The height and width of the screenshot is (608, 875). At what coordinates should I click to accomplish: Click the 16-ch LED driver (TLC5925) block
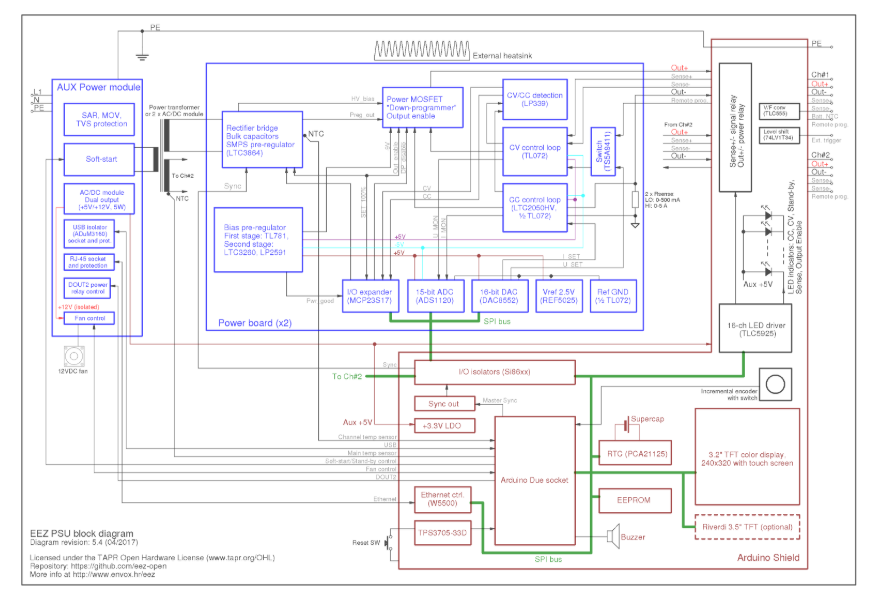tap(755, 329)
